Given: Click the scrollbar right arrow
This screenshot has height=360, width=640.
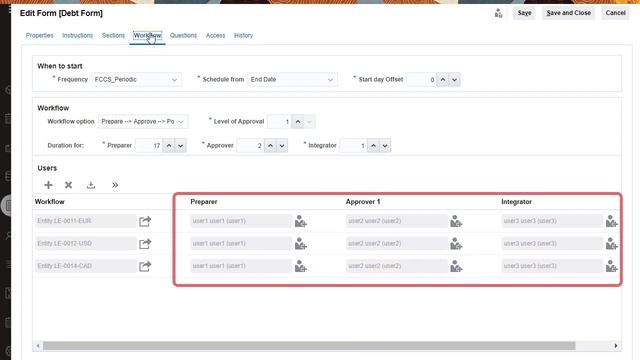Looking at the screenshot, I should [x=616, y=346].
